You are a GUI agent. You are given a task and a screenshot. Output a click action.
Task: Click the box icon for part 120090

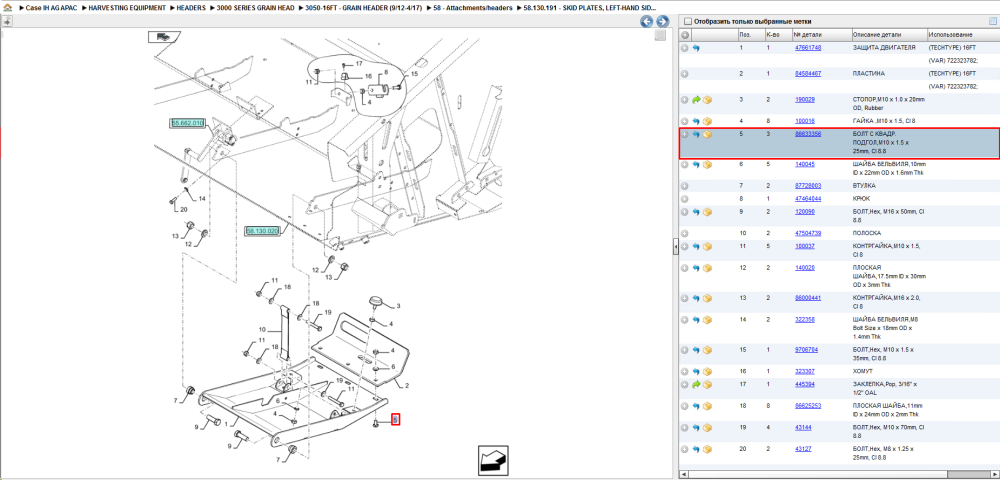point(707,212)
